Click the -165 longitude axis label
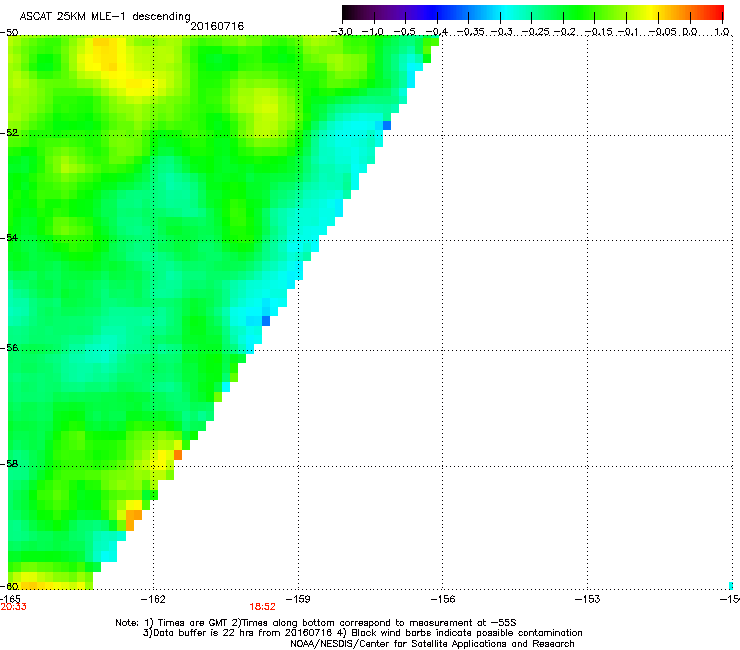The height and width of the screenshot is (650, 740). (x=10, y=599)
